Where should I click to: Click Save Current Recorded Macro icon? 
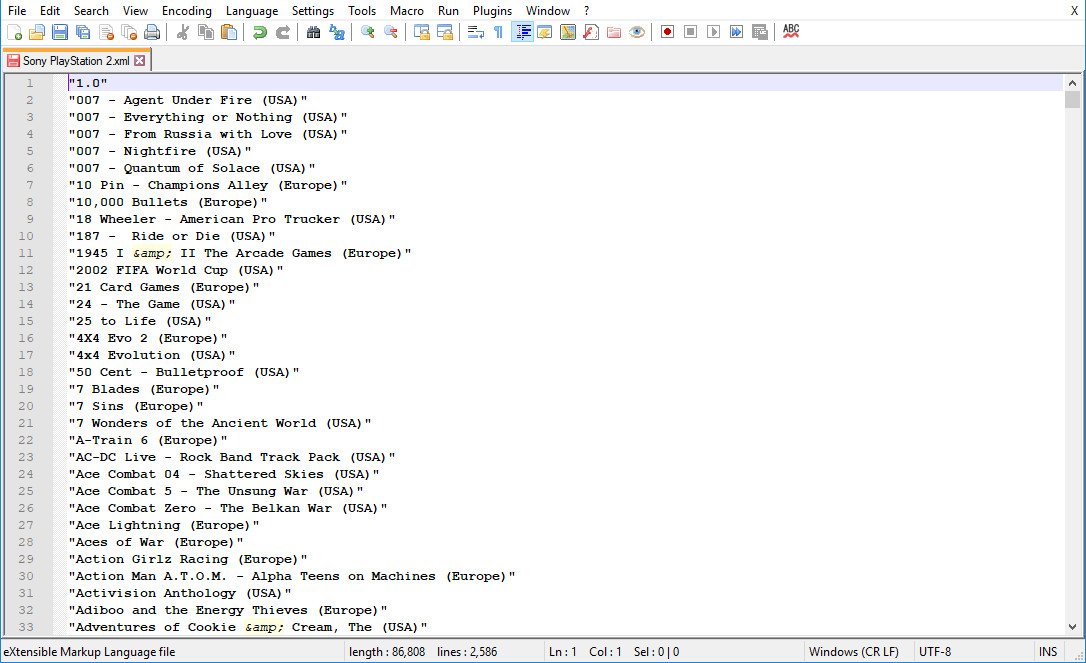[x=759, y=32]
